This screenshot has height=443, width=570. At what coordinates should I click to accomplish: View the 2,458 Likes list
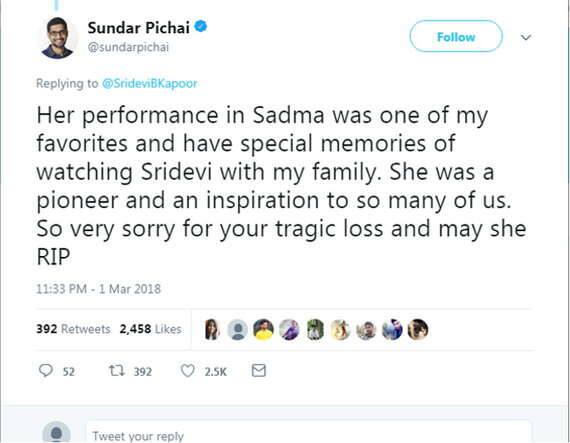click(x=150, y=329)
